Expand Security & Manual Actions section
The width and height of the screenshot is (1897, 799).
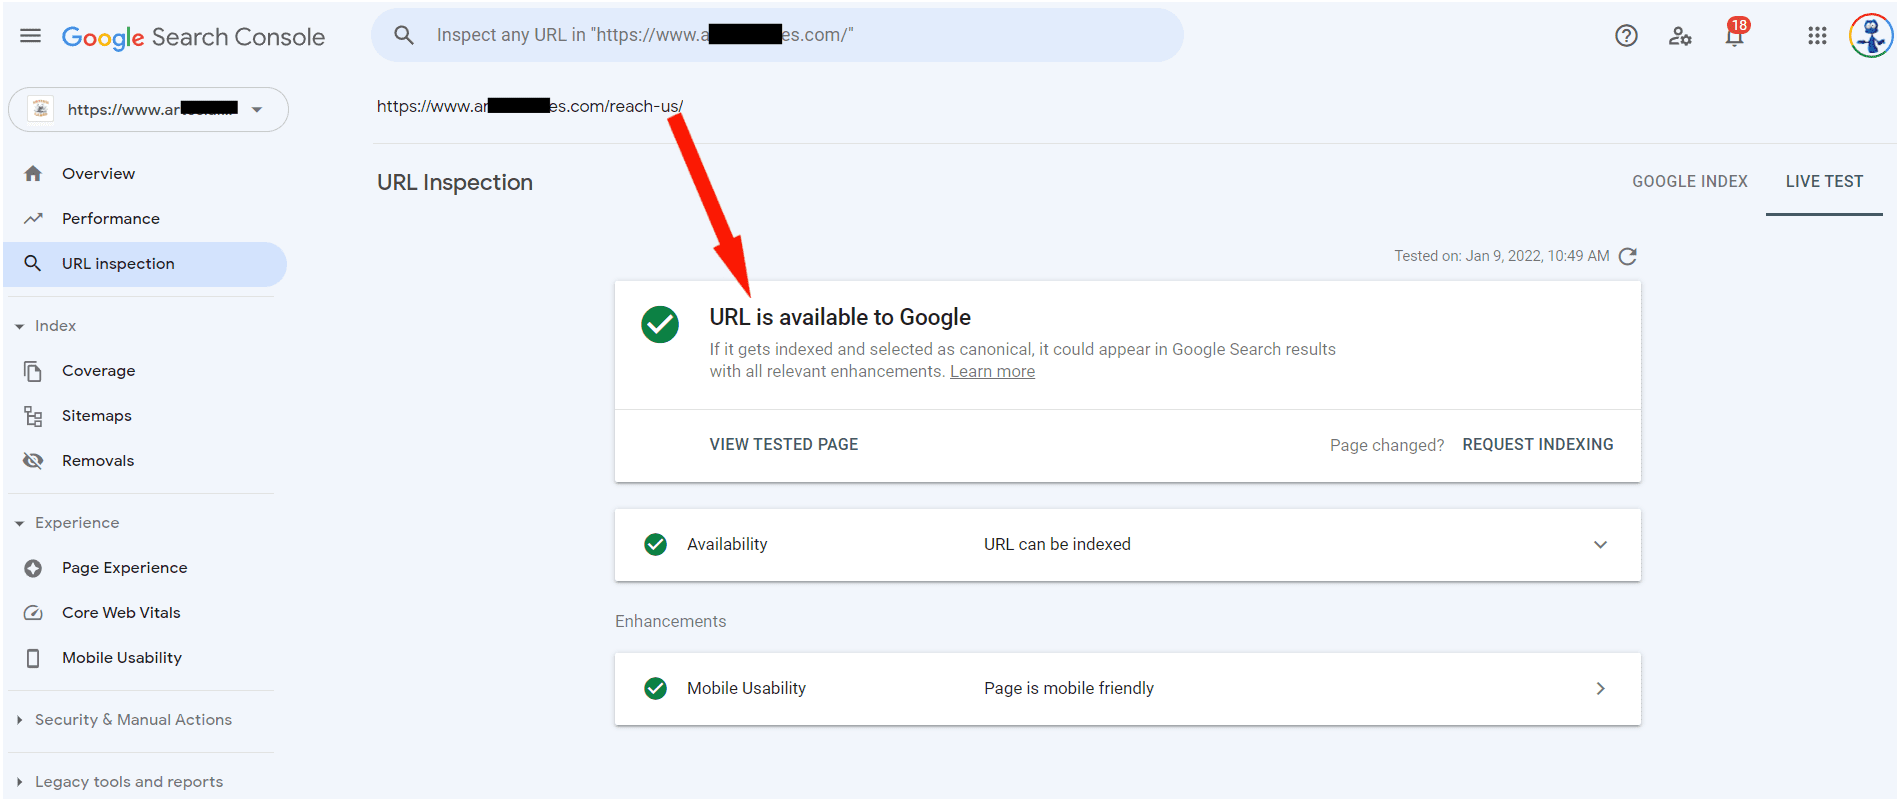[19, 720]
